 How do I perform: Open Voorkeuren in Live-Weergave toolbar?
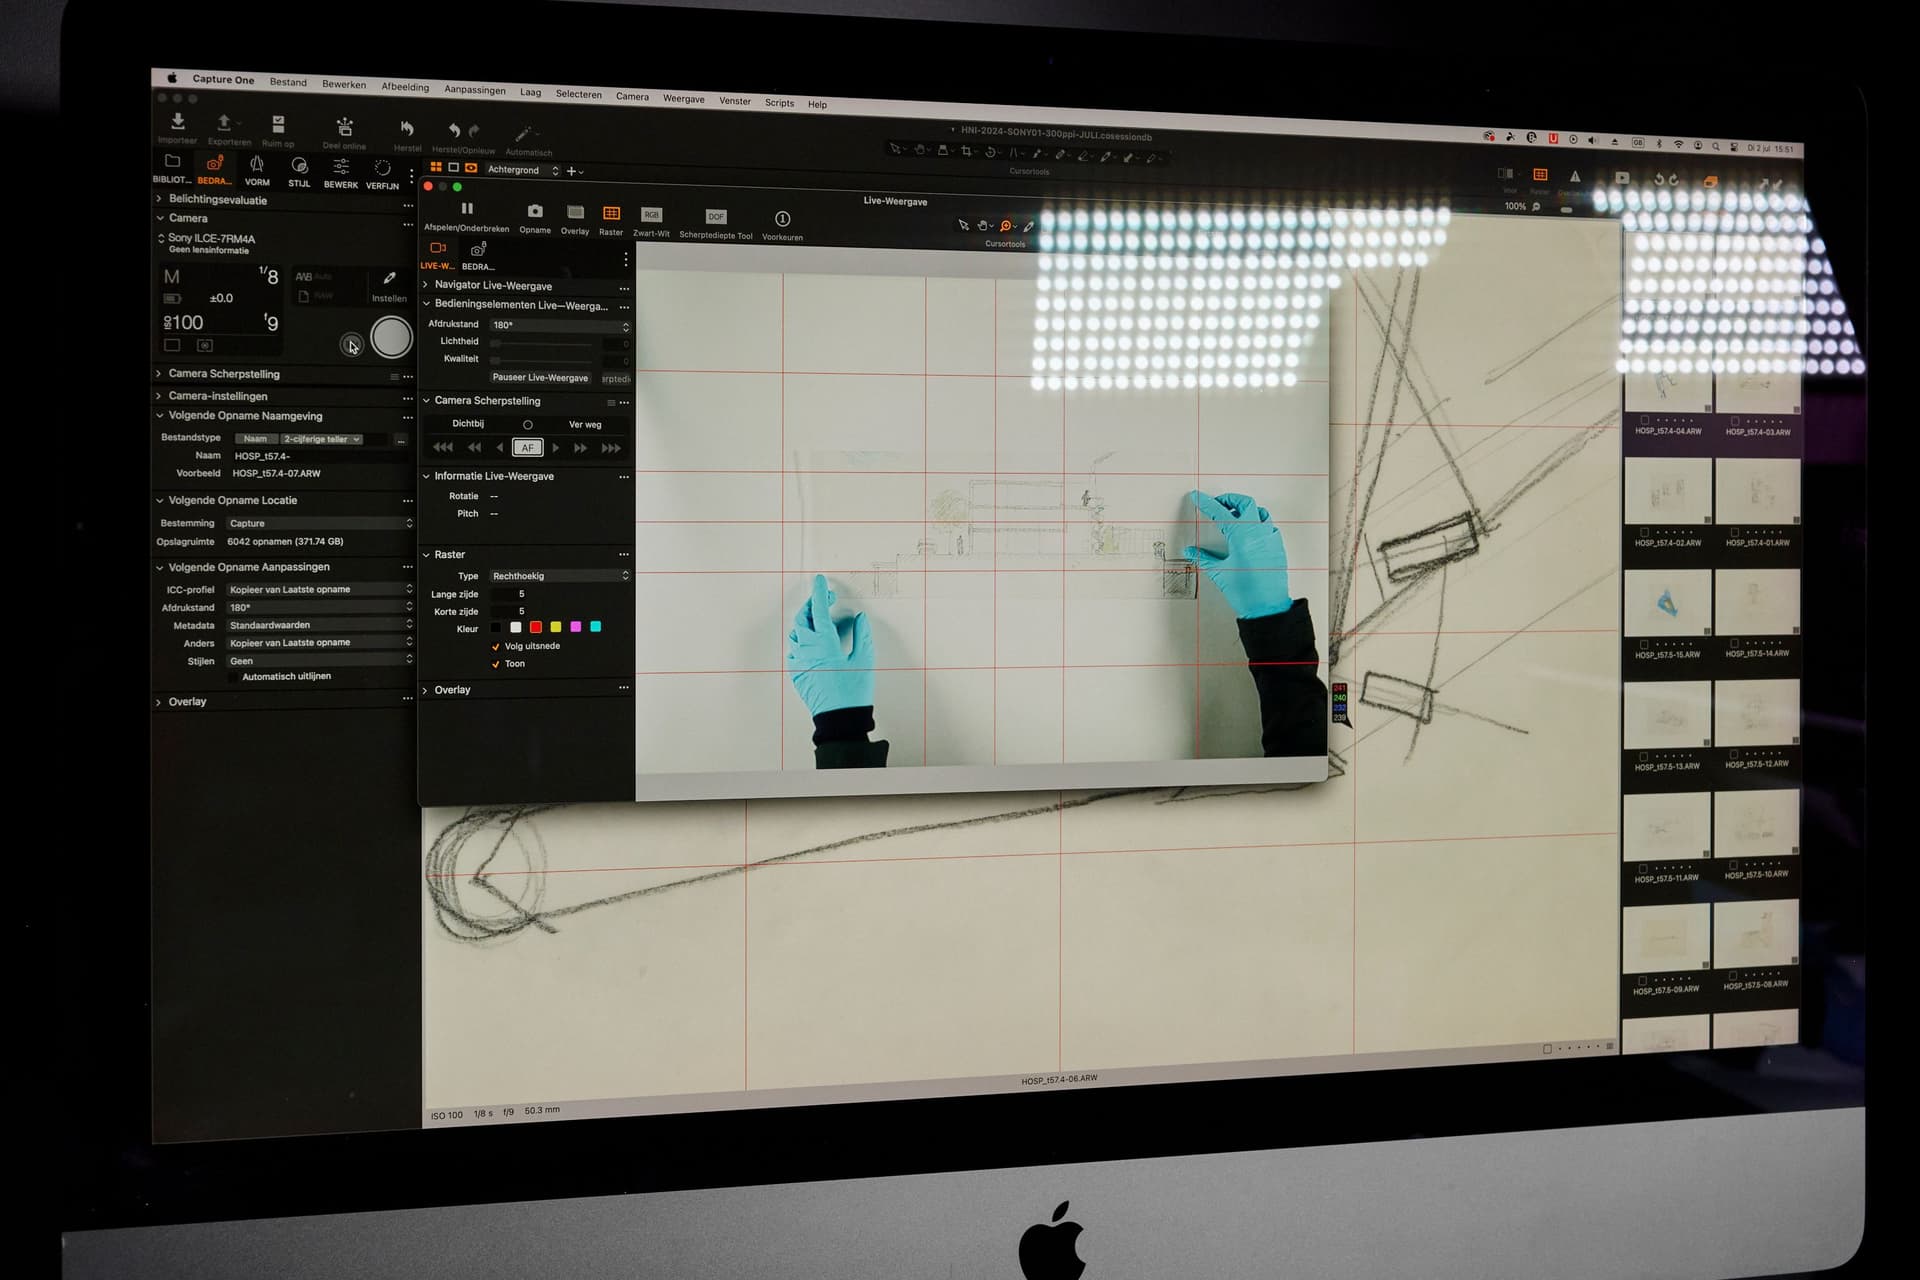[x=782, y=219]
